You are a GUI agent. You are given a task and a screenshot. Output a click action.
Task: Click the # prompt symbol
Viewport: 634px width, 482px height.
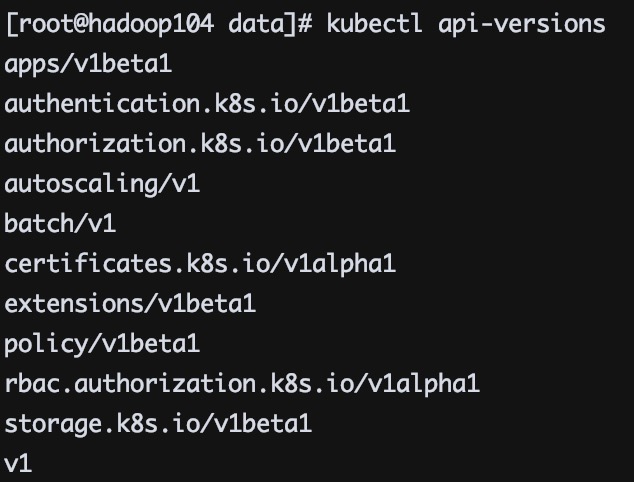click(306, 23)
